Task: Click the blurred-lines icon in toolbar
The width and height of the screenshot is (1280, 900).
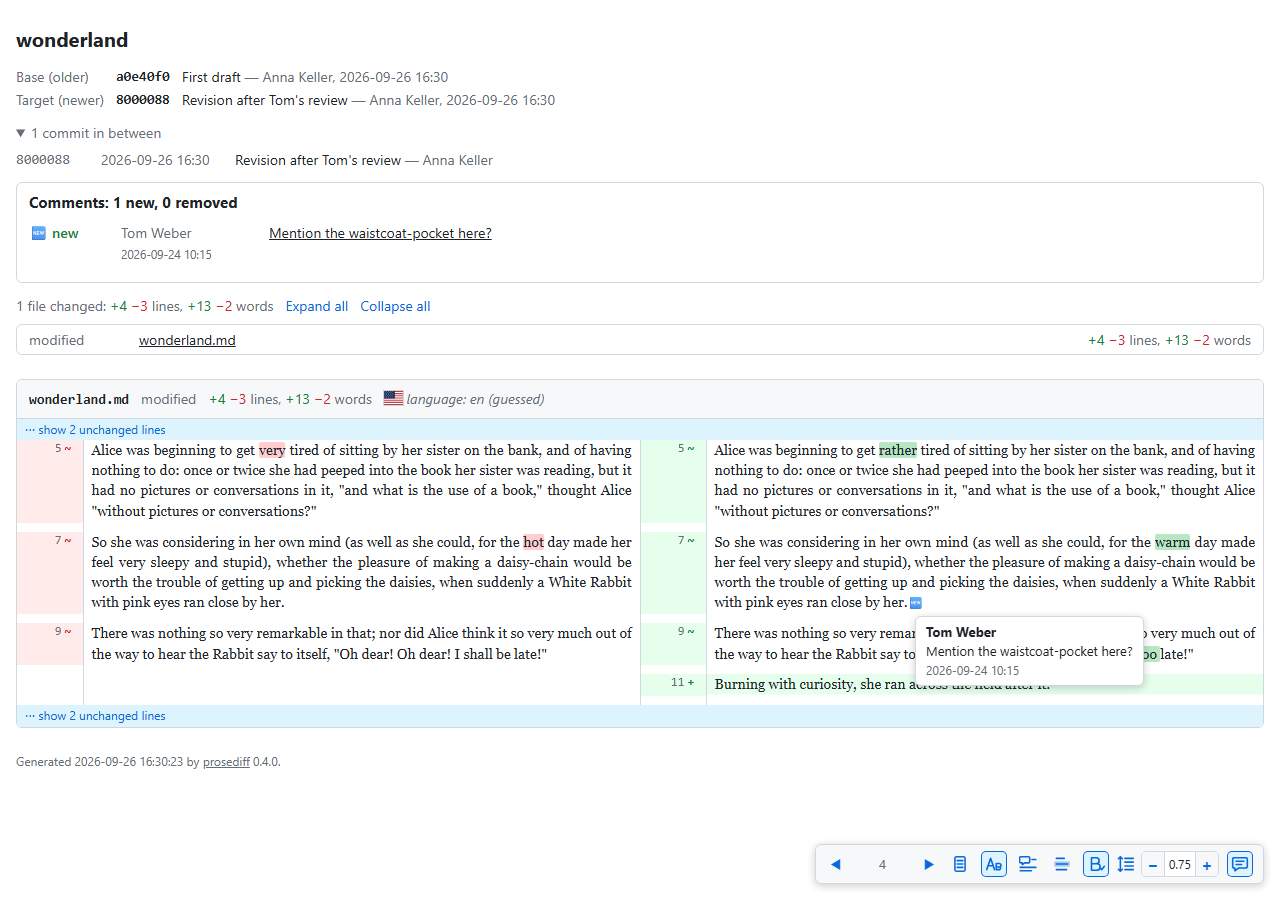Action: point(1062,864)
